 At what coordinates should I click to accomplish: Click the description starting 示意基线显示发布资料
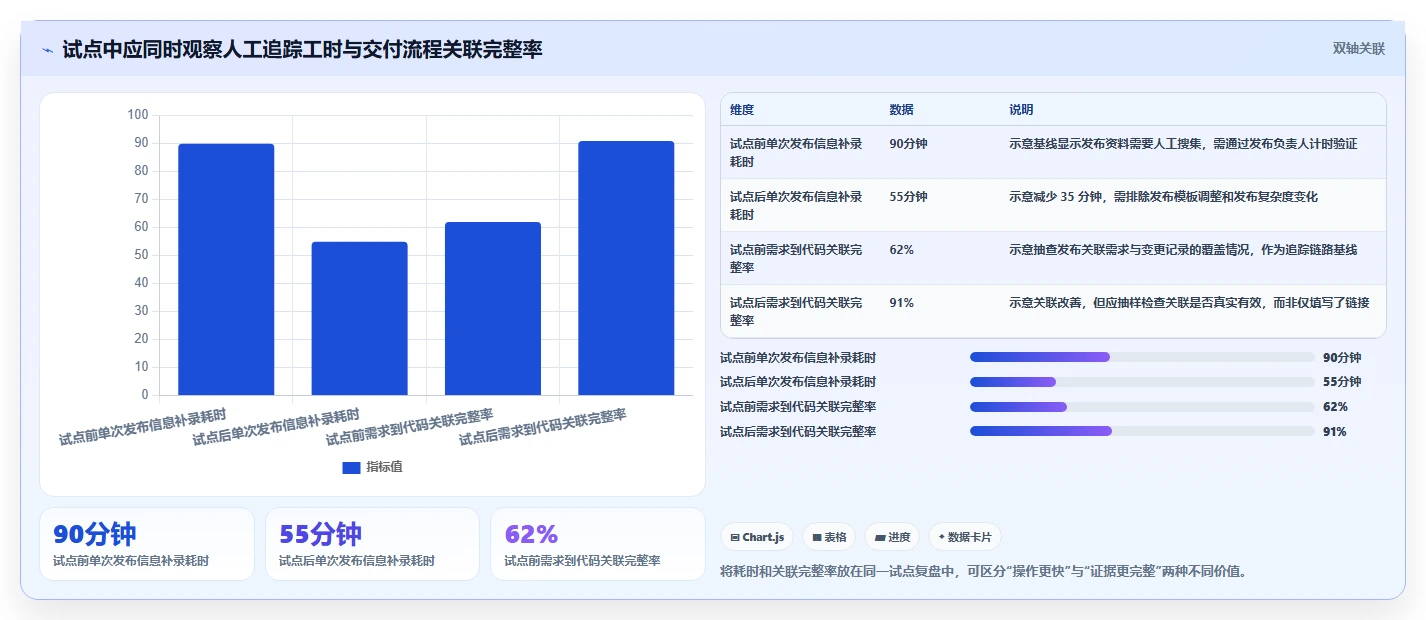click(x=1183, y=144)
